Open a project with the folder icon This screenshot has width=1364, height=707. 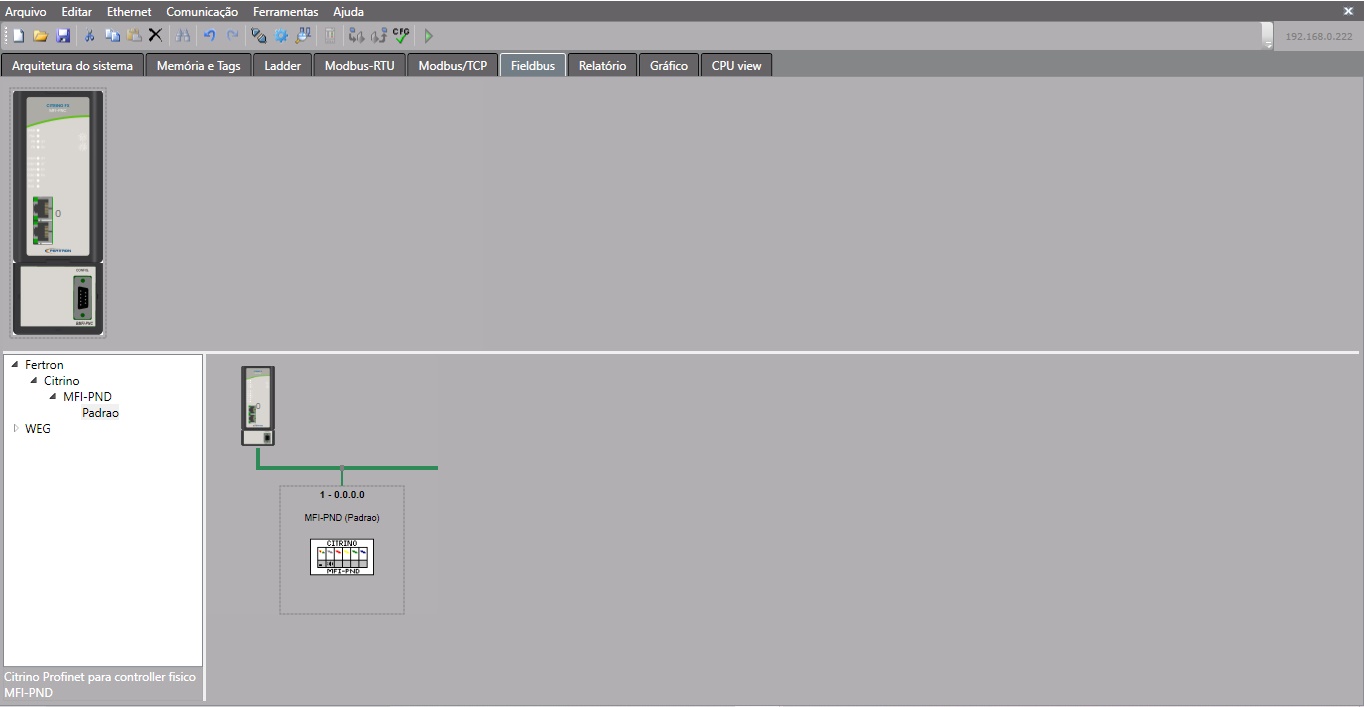point(40,36)
